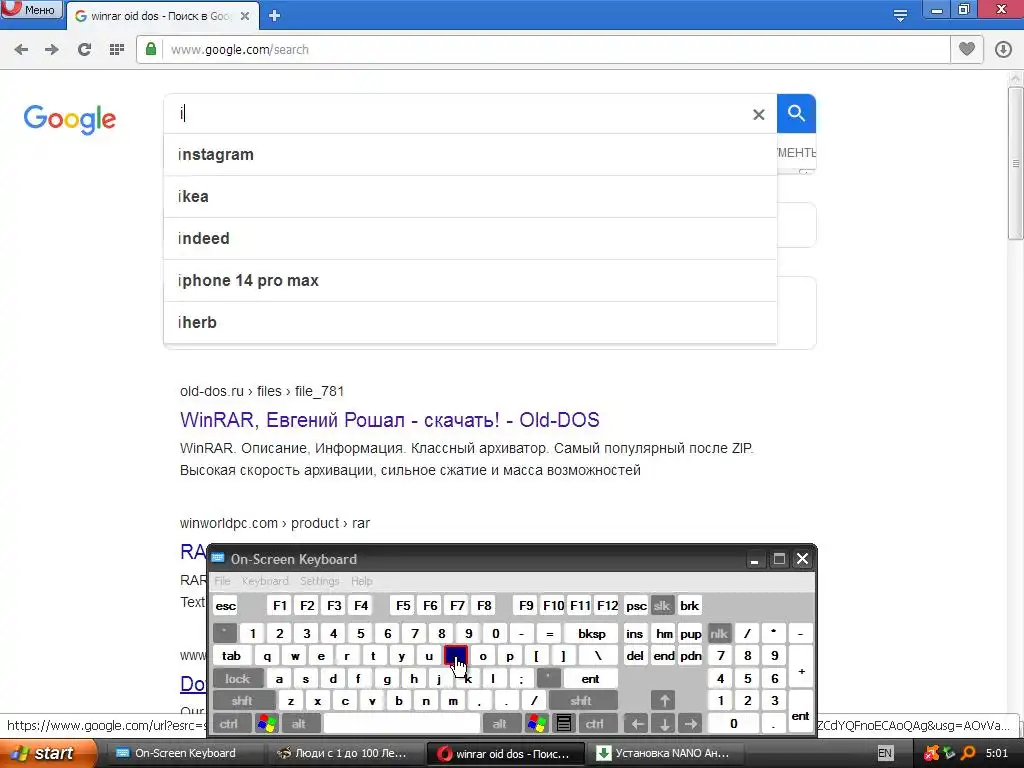
Task: Click the main ent key beside the apostrophe key
Action: click(x=590, y=679)
